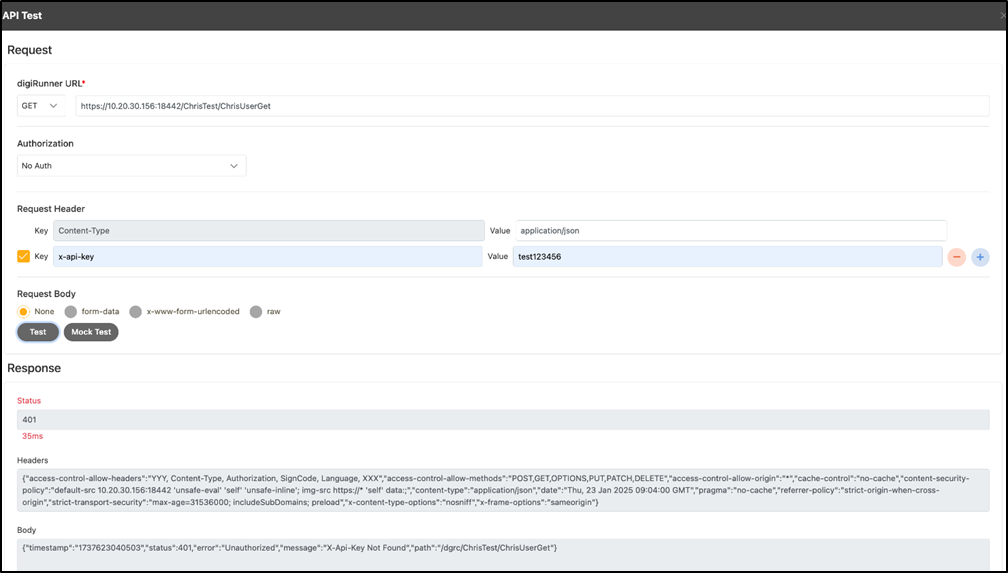Open the GET HTTP method dropdown
The image size is (1008, 573).
pos(40,106)
